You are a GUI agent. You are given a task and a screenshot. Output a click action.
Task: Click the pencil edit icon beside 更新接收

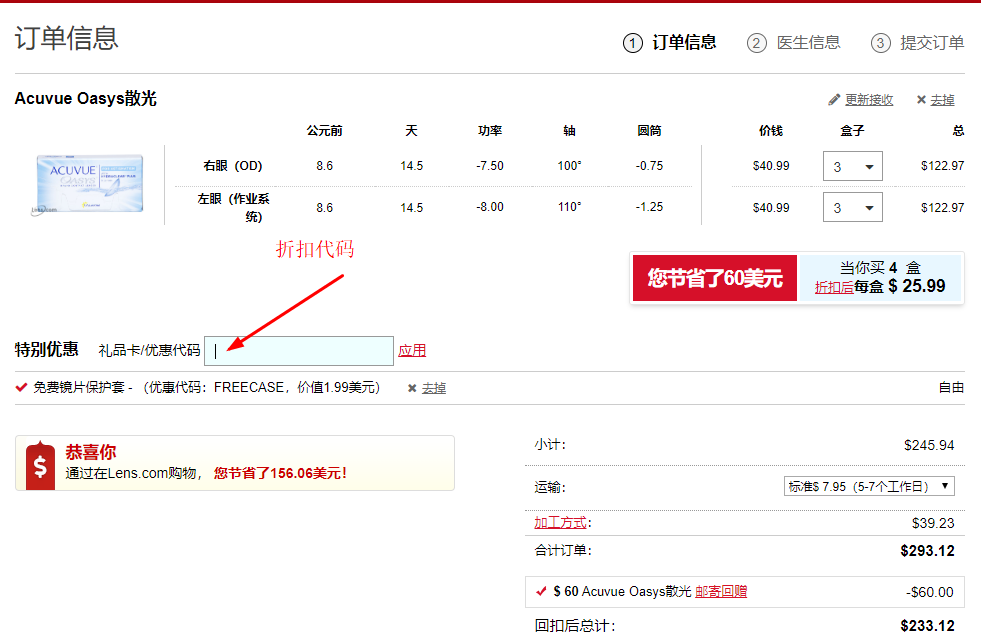click(834, 100)
